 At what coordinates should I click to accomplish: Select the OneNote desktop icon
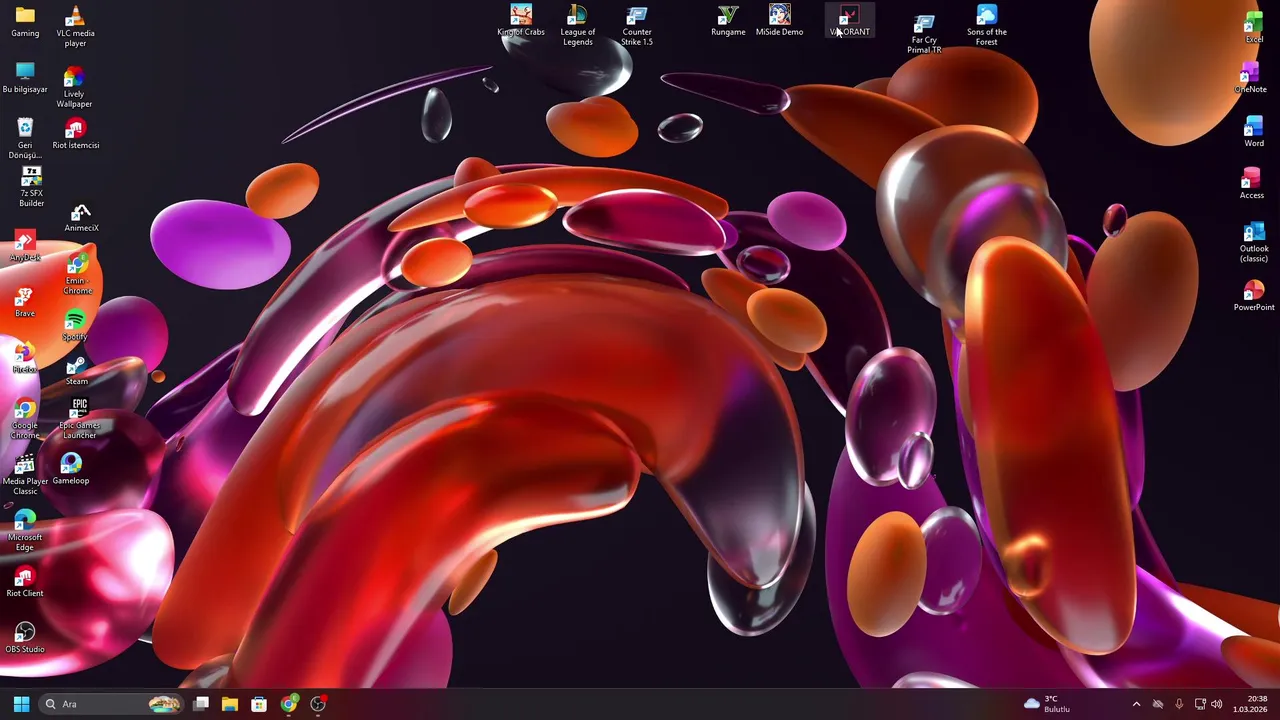1250,78
